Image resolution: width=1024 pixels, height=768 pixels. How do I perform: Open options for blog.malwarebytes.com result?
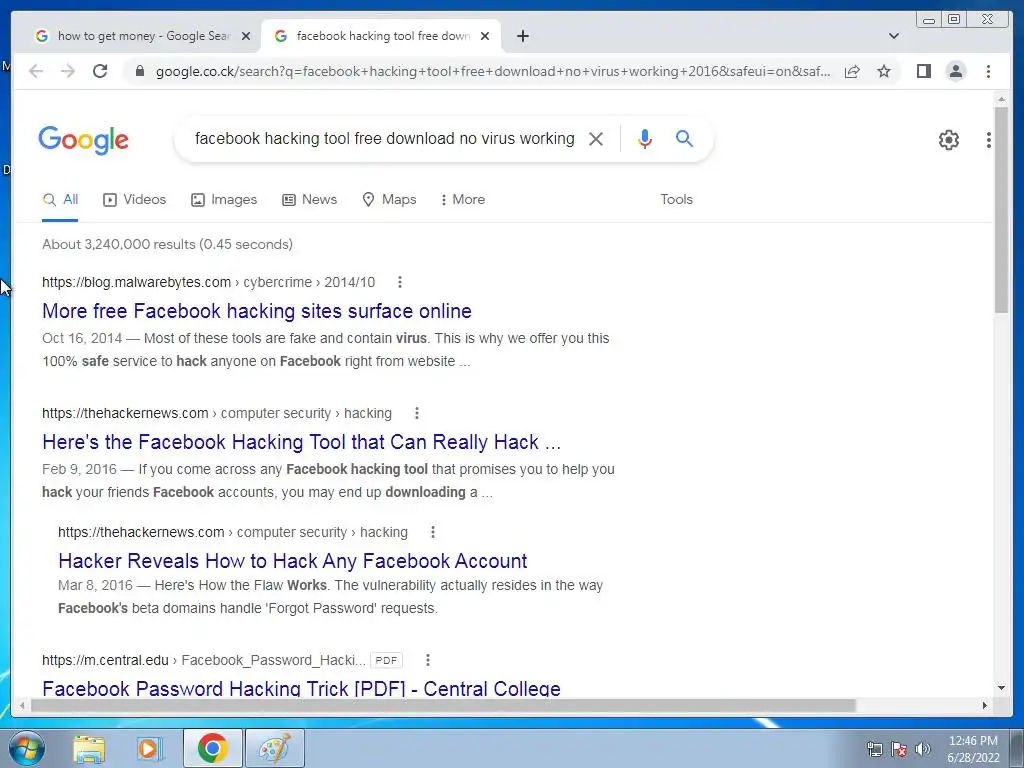click(400, 282)
